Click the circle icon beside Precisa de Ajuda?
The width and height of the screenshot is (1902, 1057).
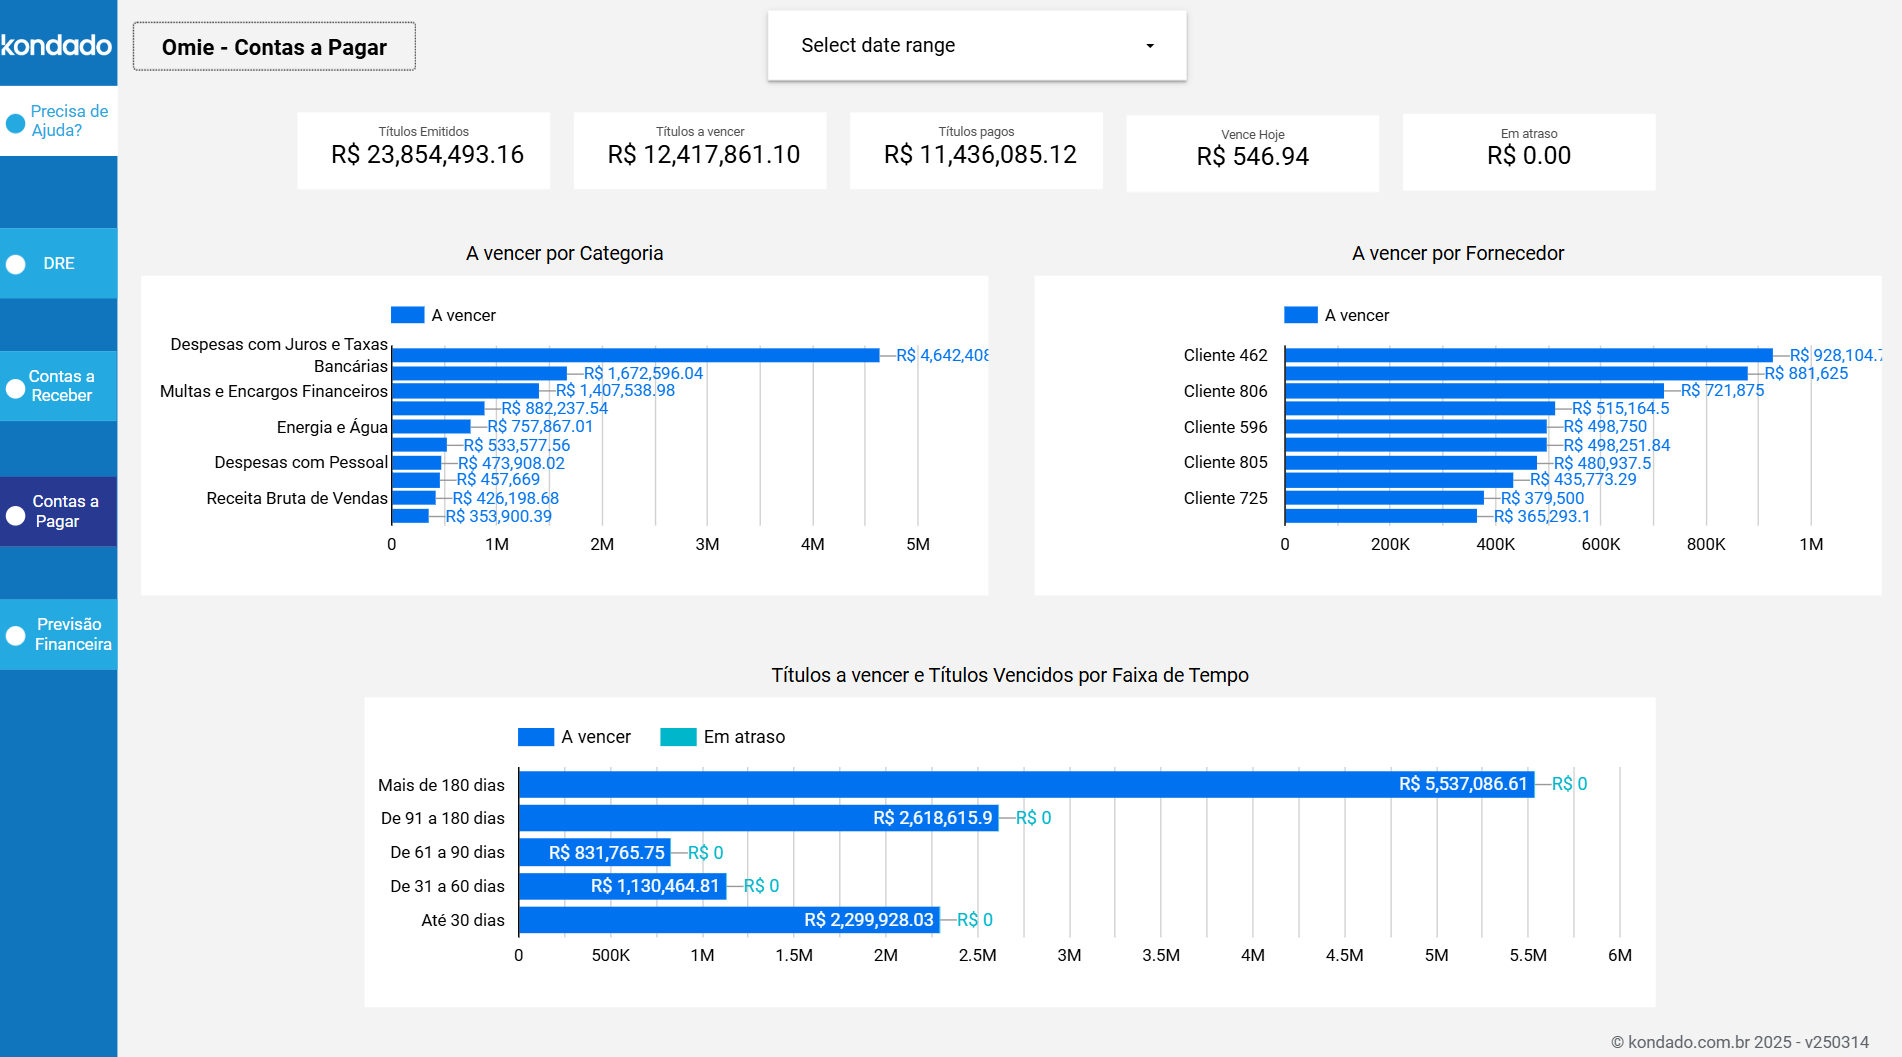click(15, 121)
